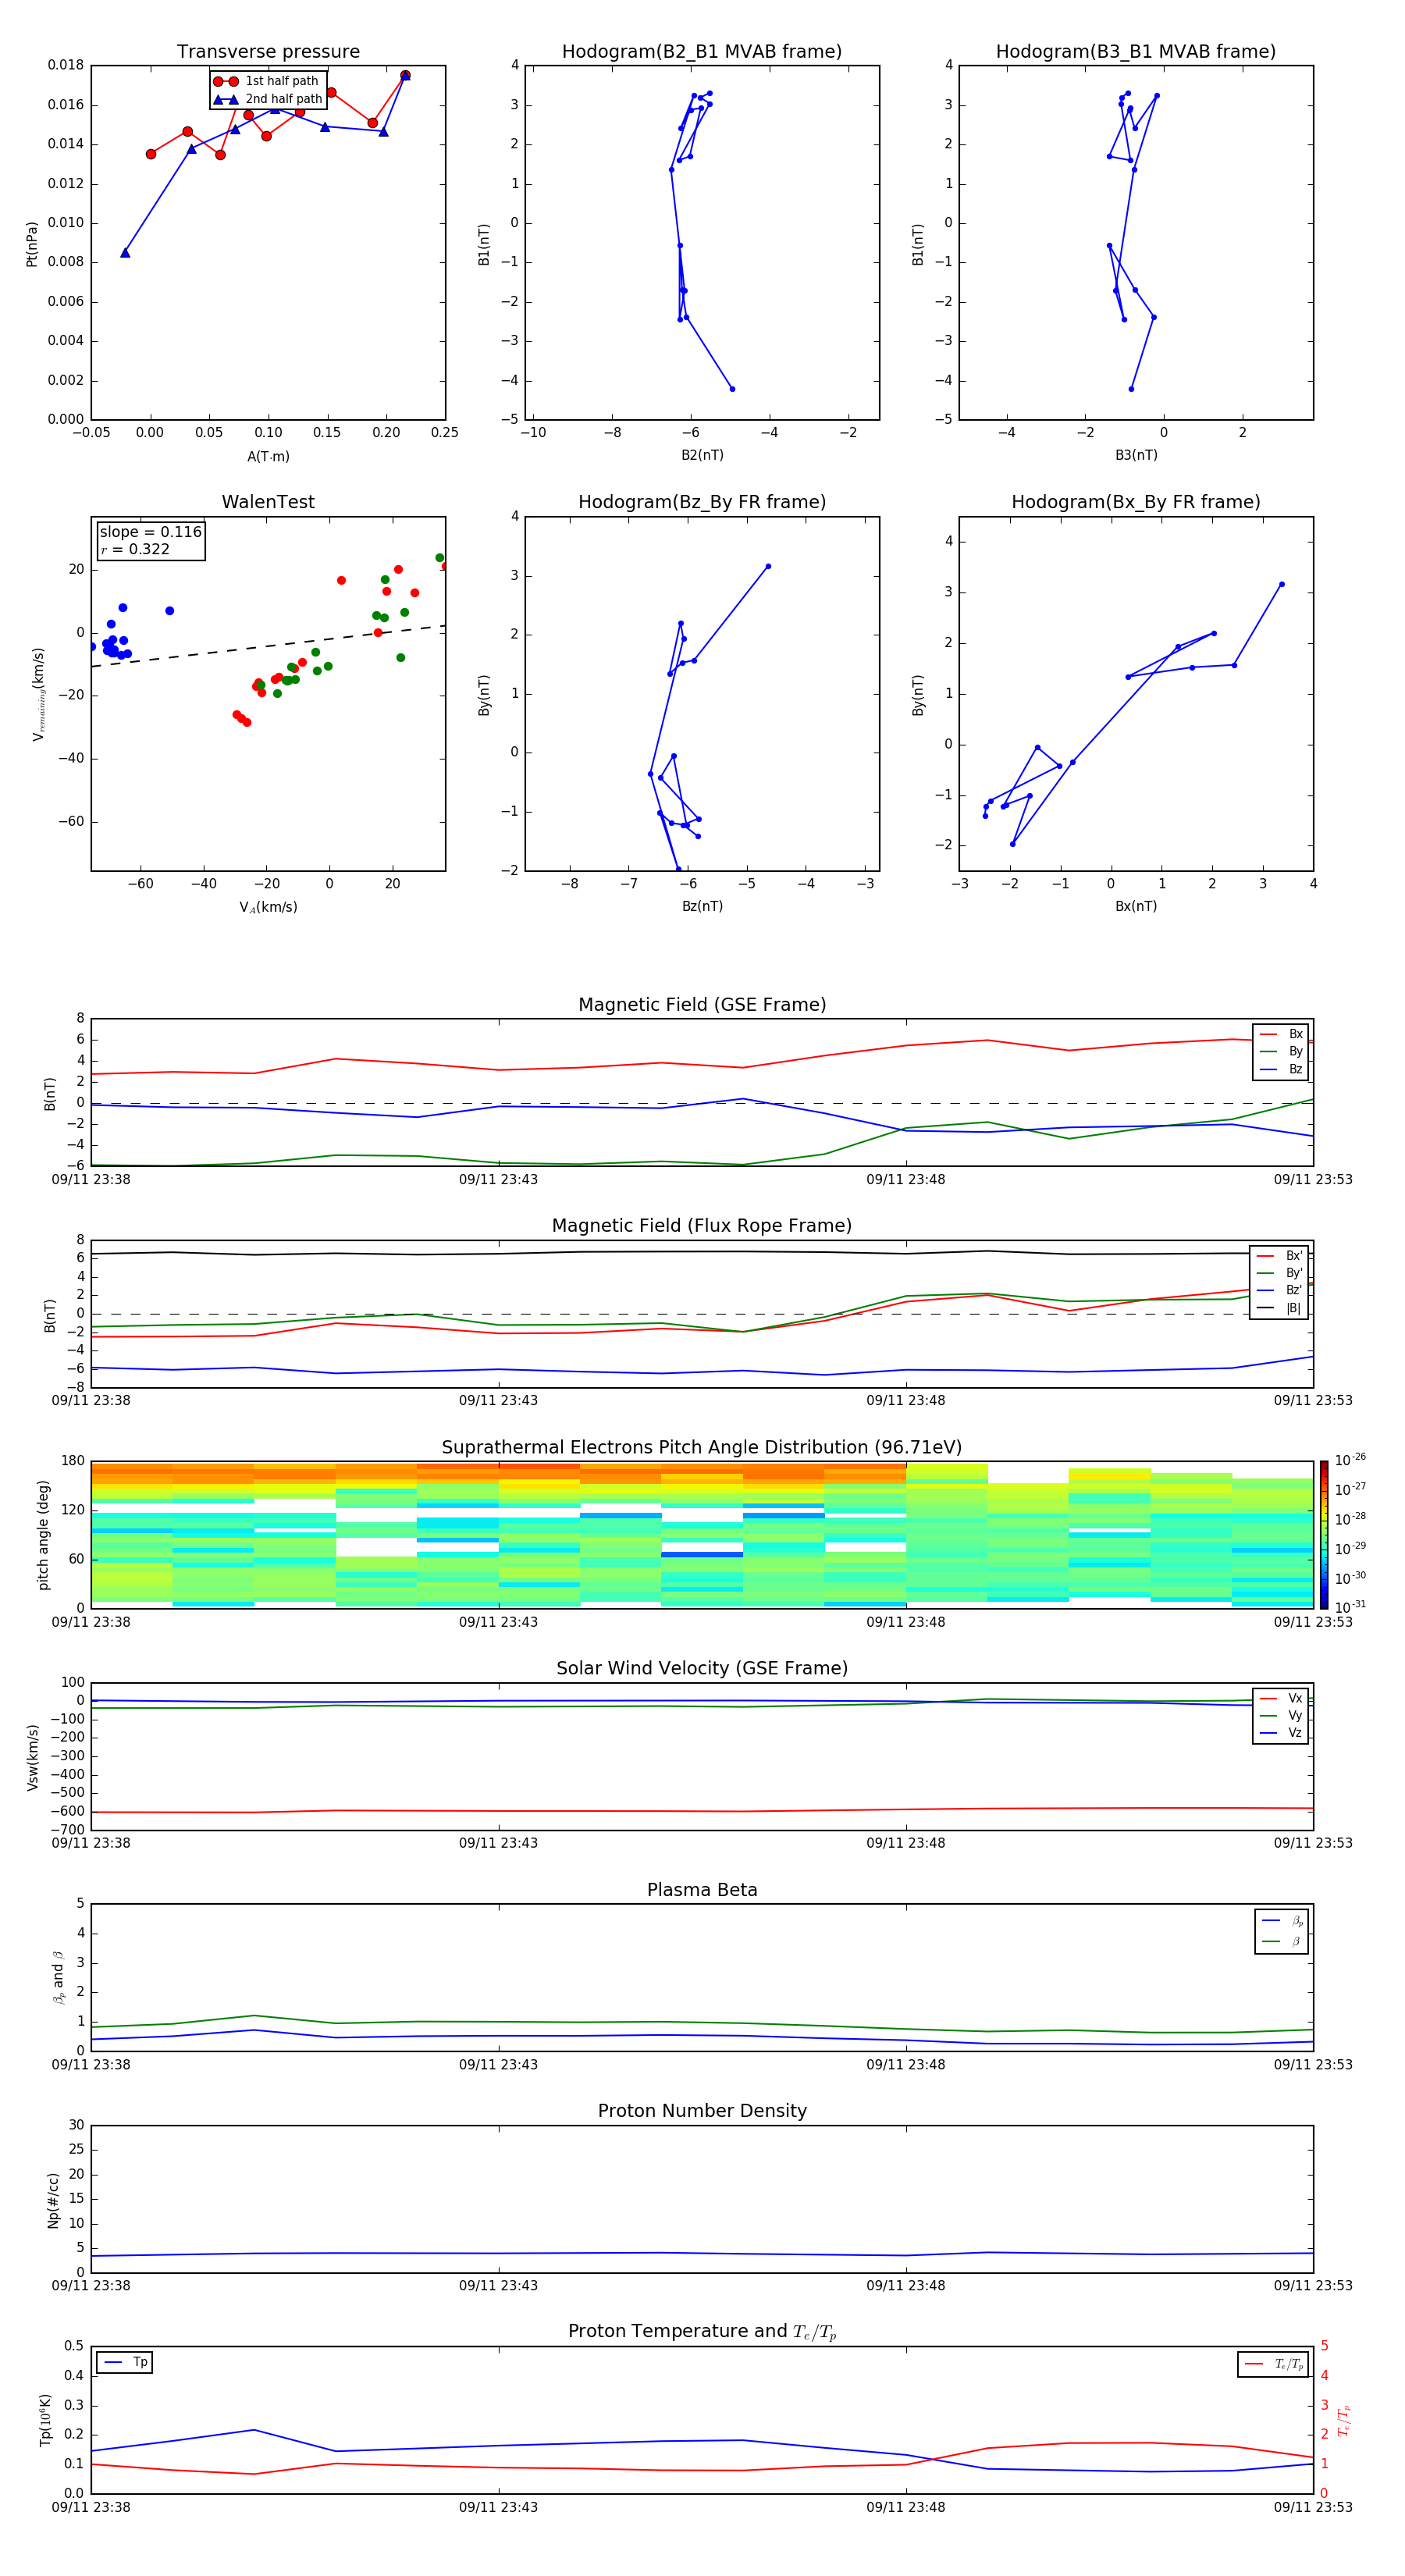Viewport: 1405px width, 2576px height.
Task: Click the green β legend entry
Action: 1282,1941
